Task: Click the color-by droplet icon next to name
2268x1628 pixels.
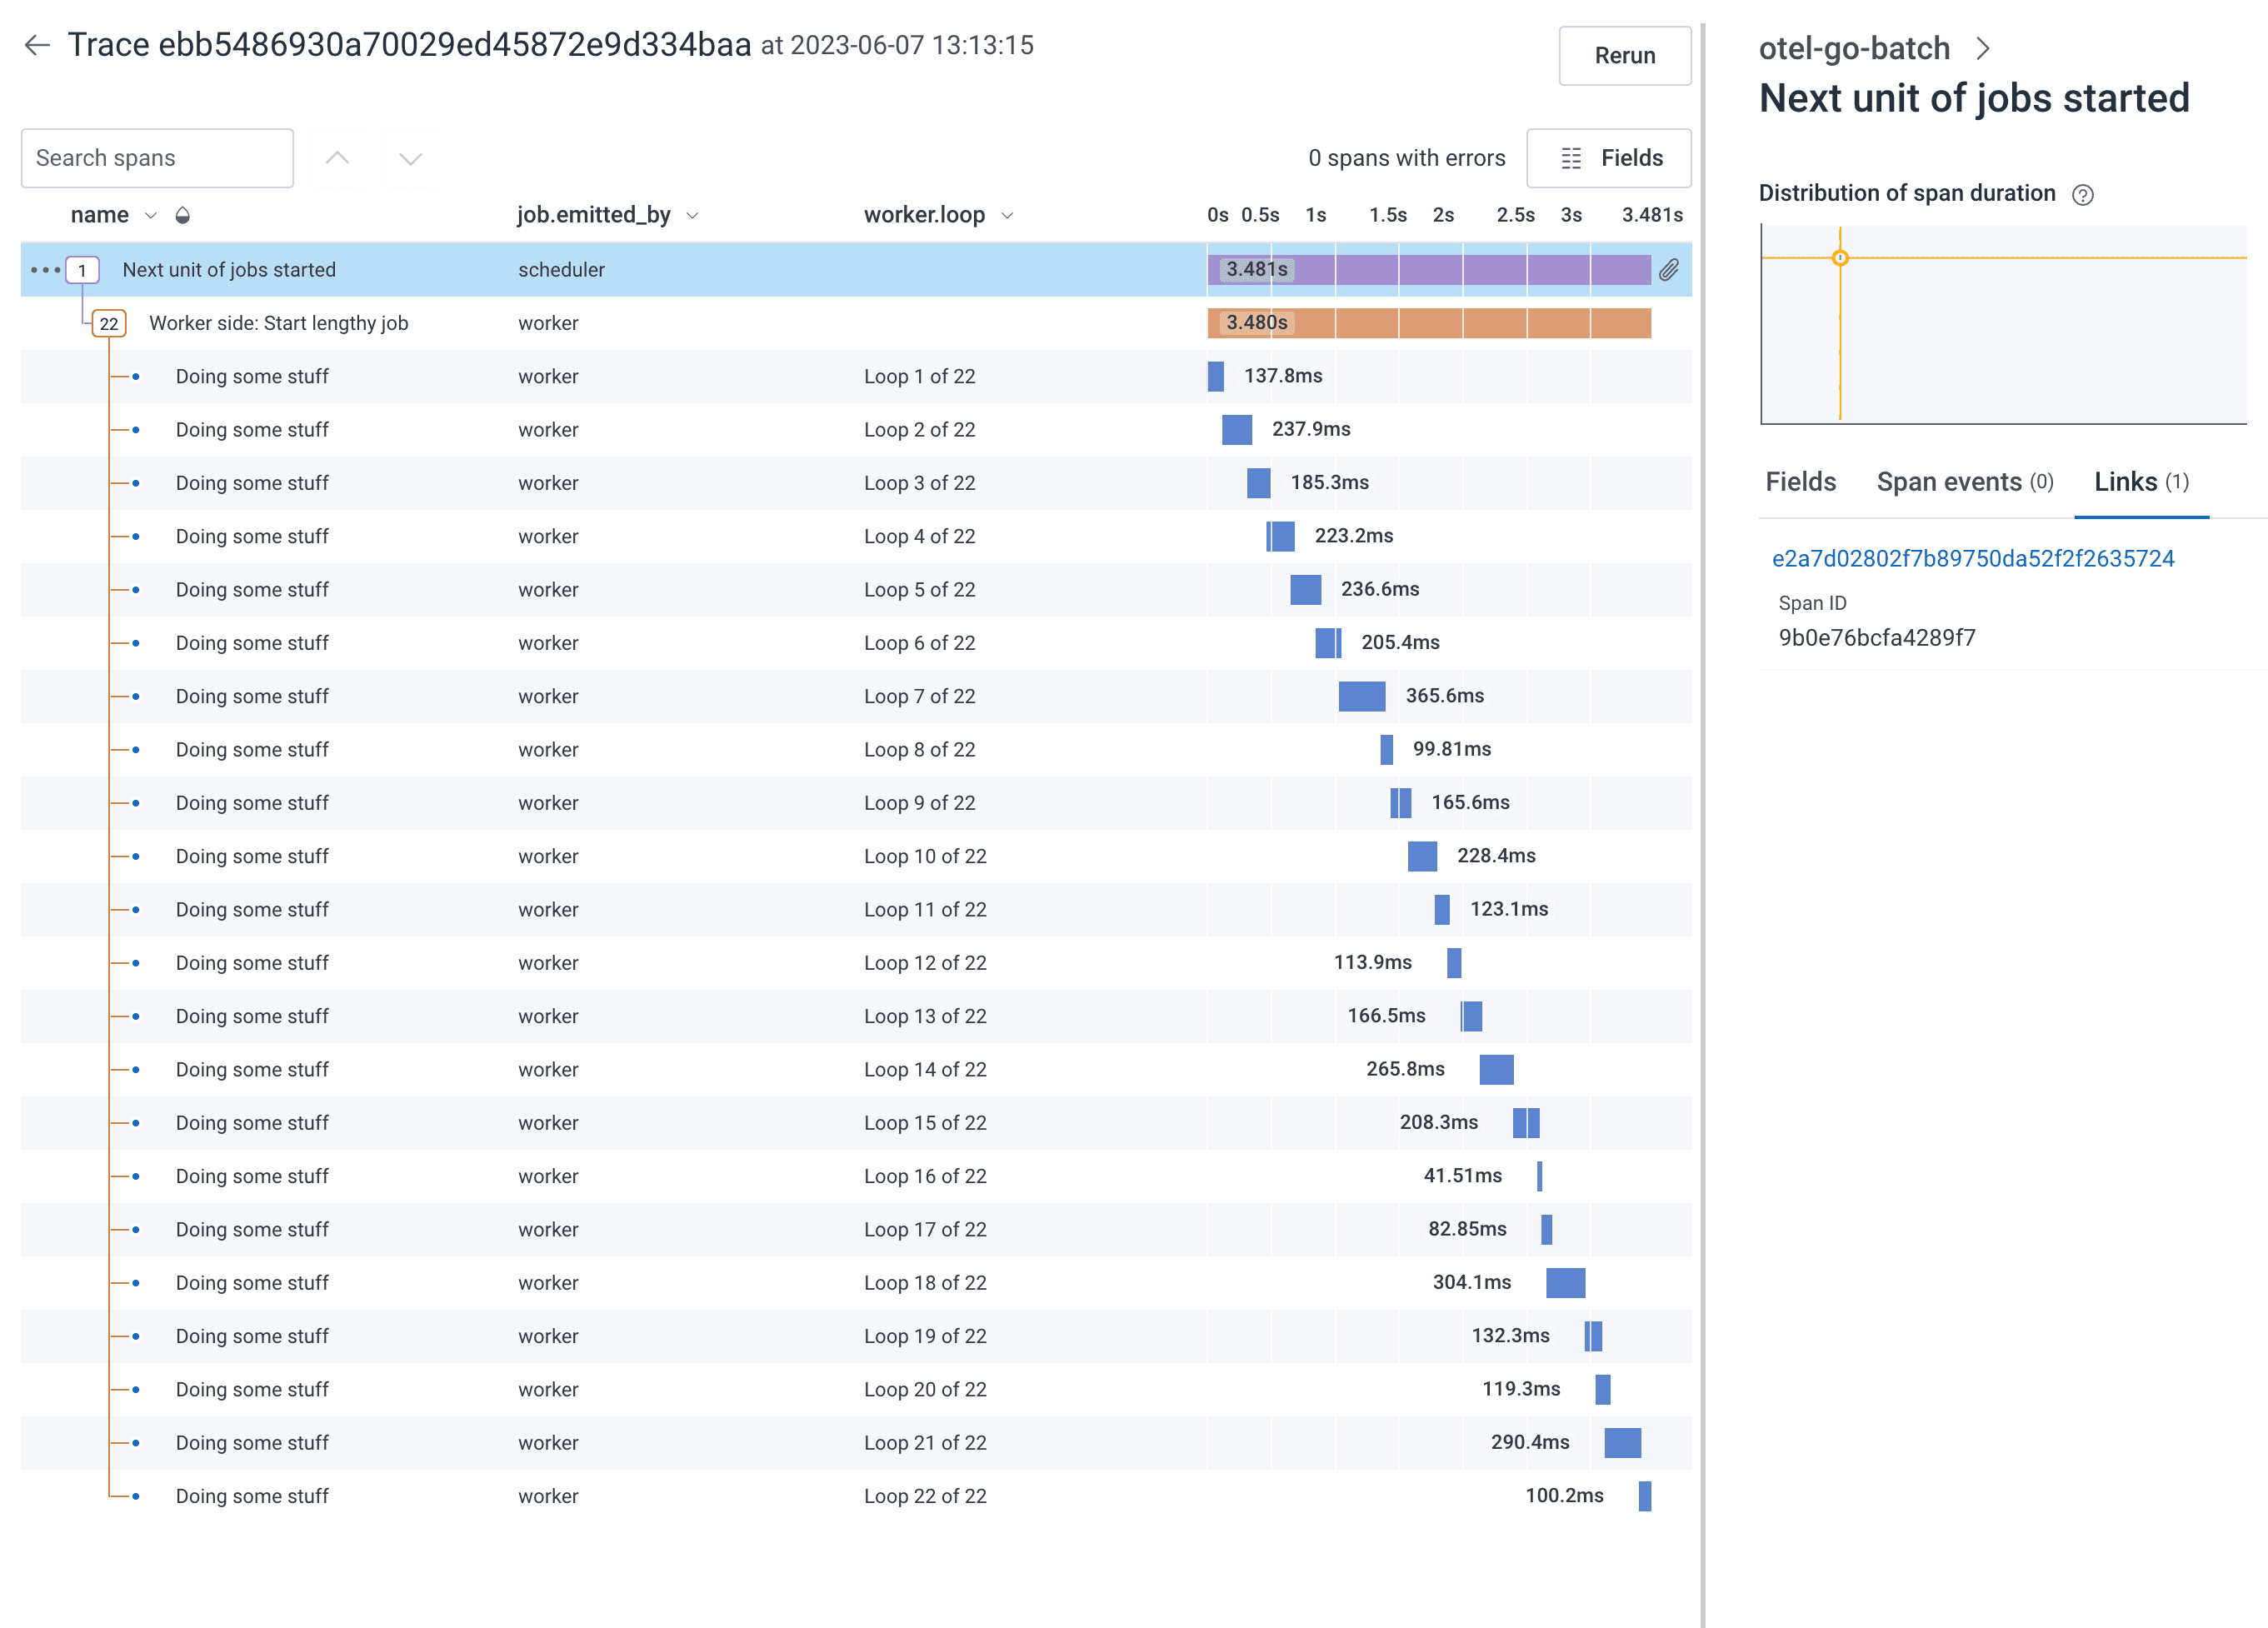Action: (x=182, y=215)
